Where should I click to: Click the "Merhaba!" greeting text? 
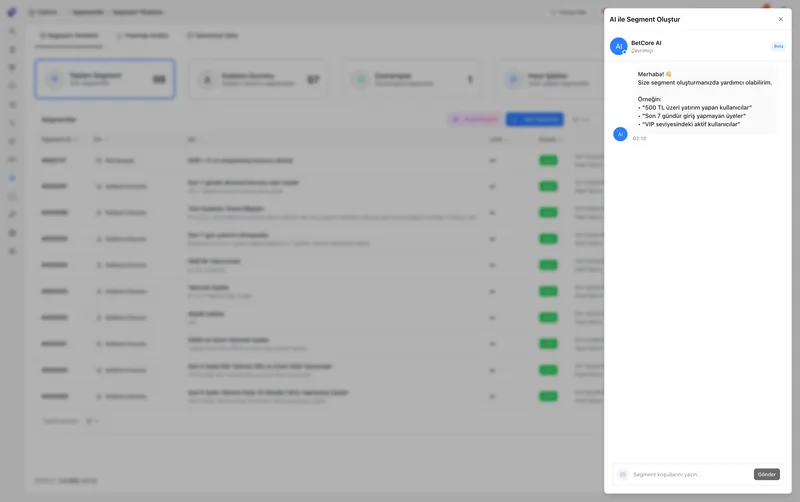[x=651, y=74]
